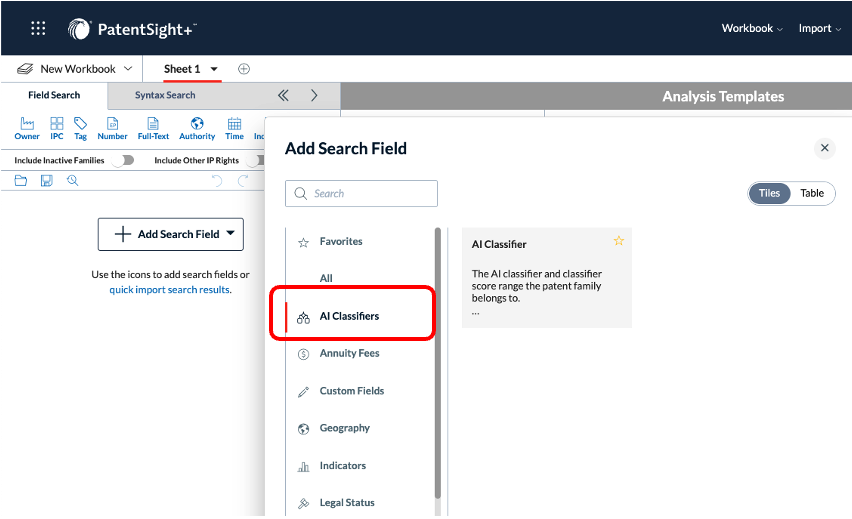Open the AI Classifier tile

click(547, 278)
